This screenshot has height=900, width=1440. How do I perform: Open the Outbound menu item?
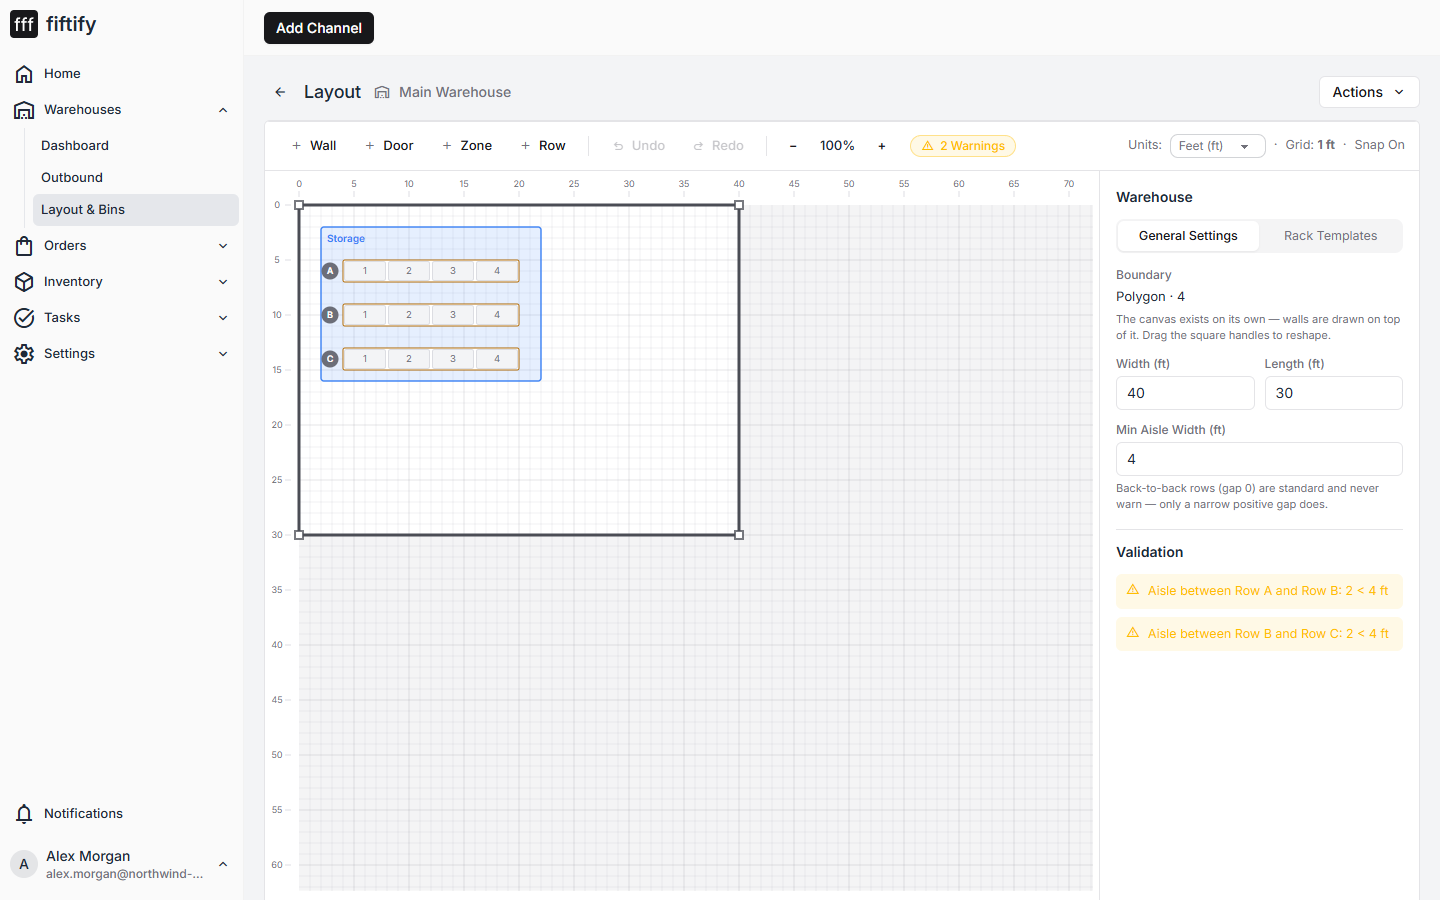point(136,178)
